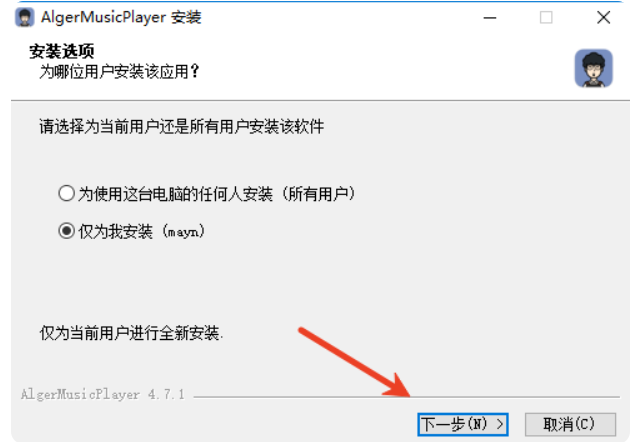Click the avatar logo in the header
This screenshot has width=638, height=442.
pos(594,68)
